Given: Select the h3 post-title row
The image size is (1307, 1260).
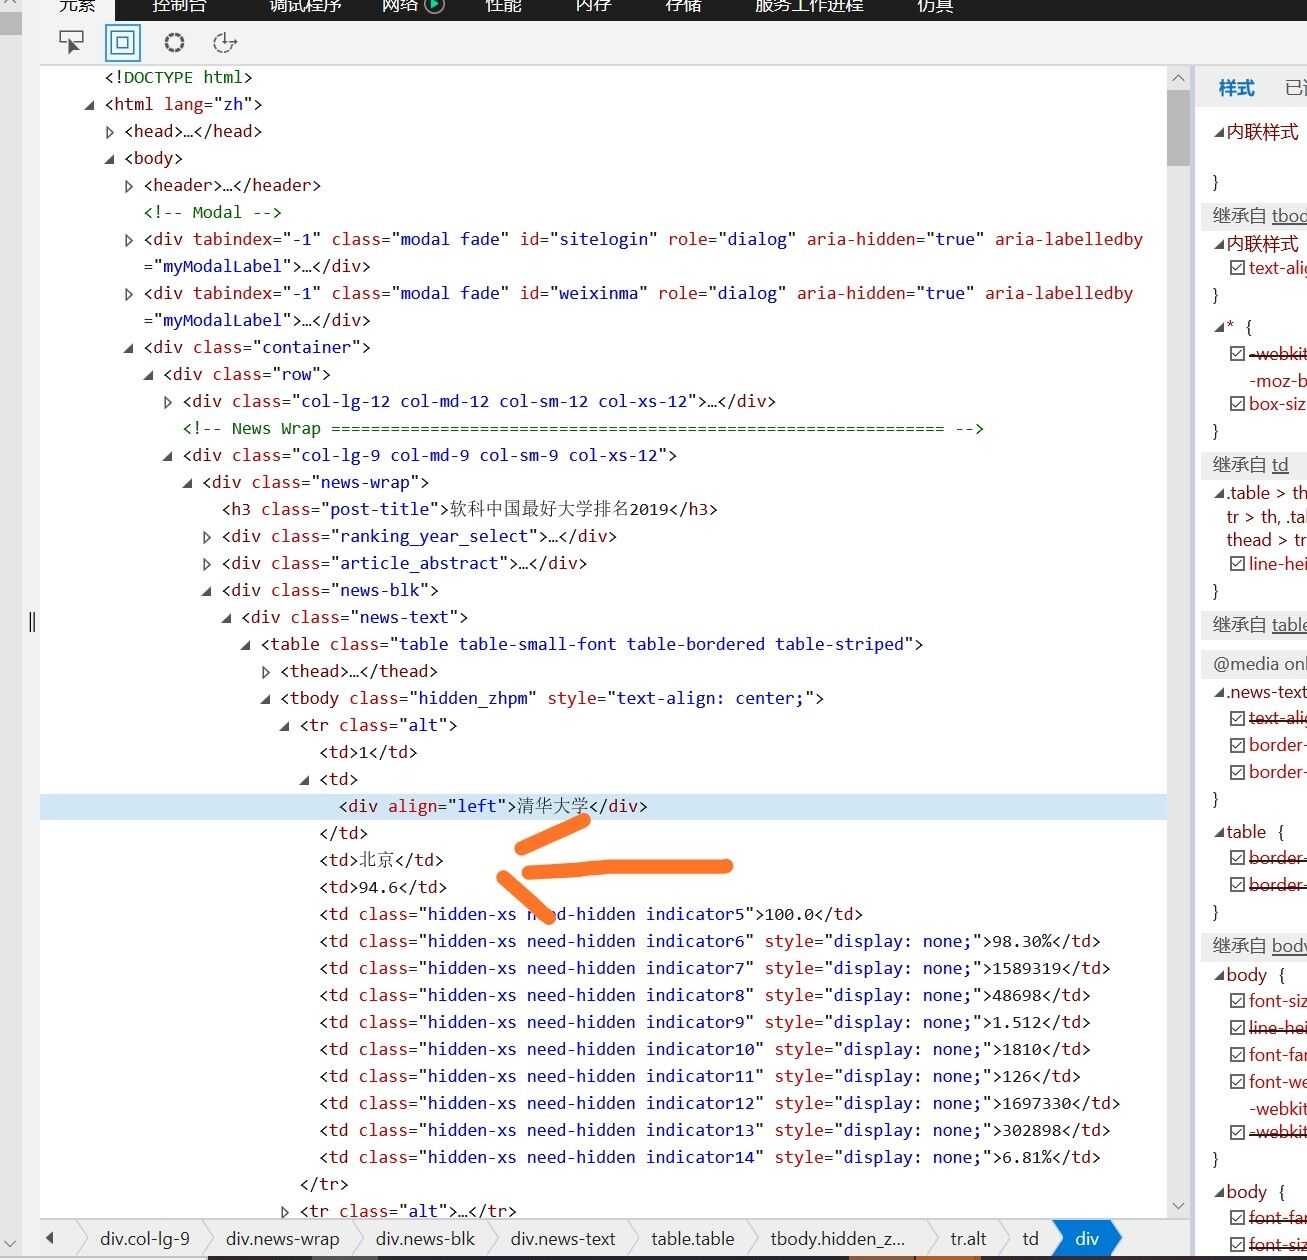Looking at the screenshot, I should (x=469, y=509).
